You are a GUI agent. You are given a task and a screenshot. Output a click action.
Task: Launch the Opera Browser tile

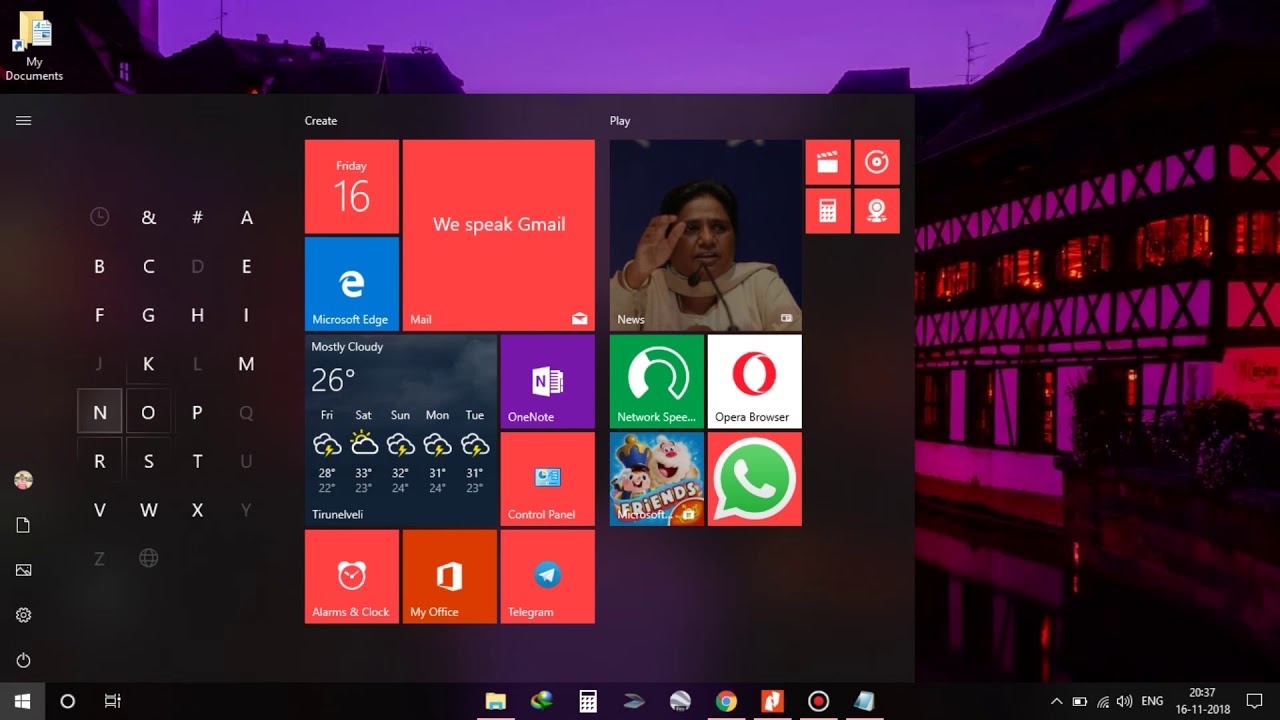point(755,381)
